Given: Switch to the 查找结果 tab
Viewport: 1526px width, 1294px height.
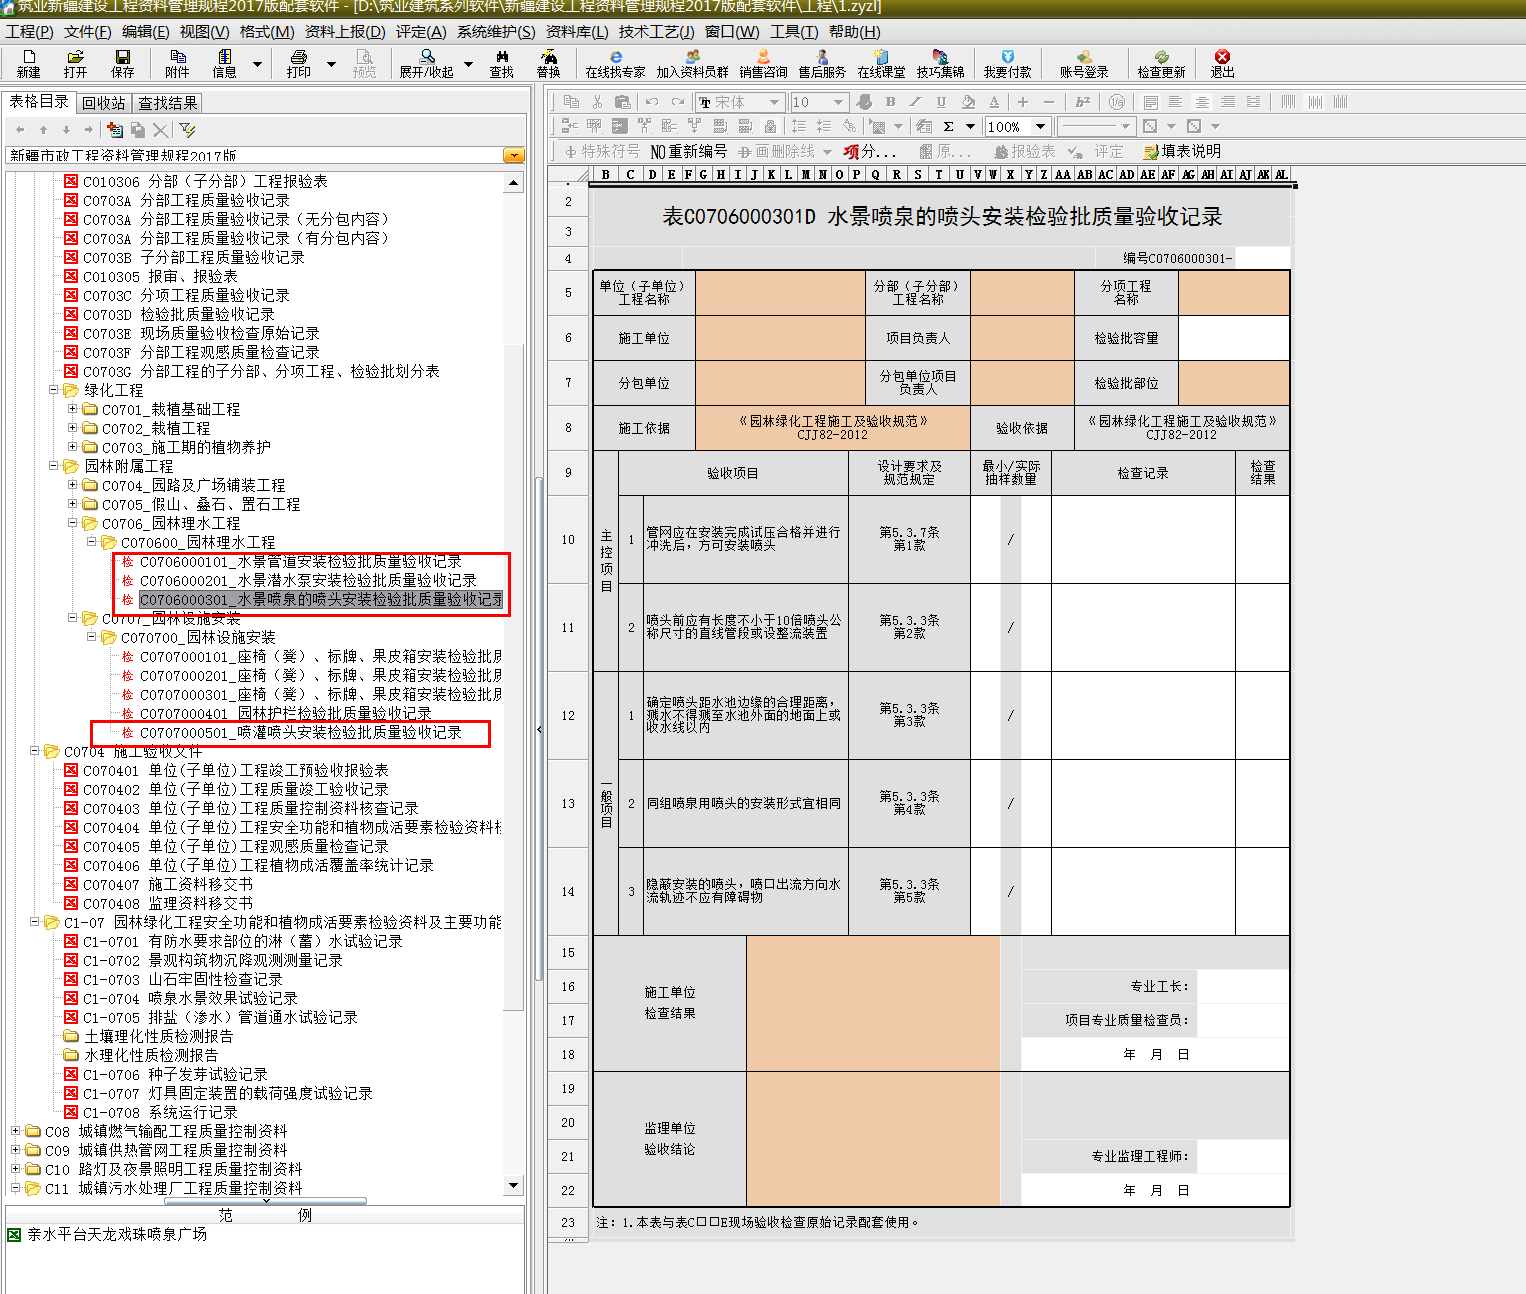Looking at the screenshot, I should tap(167, 103).
